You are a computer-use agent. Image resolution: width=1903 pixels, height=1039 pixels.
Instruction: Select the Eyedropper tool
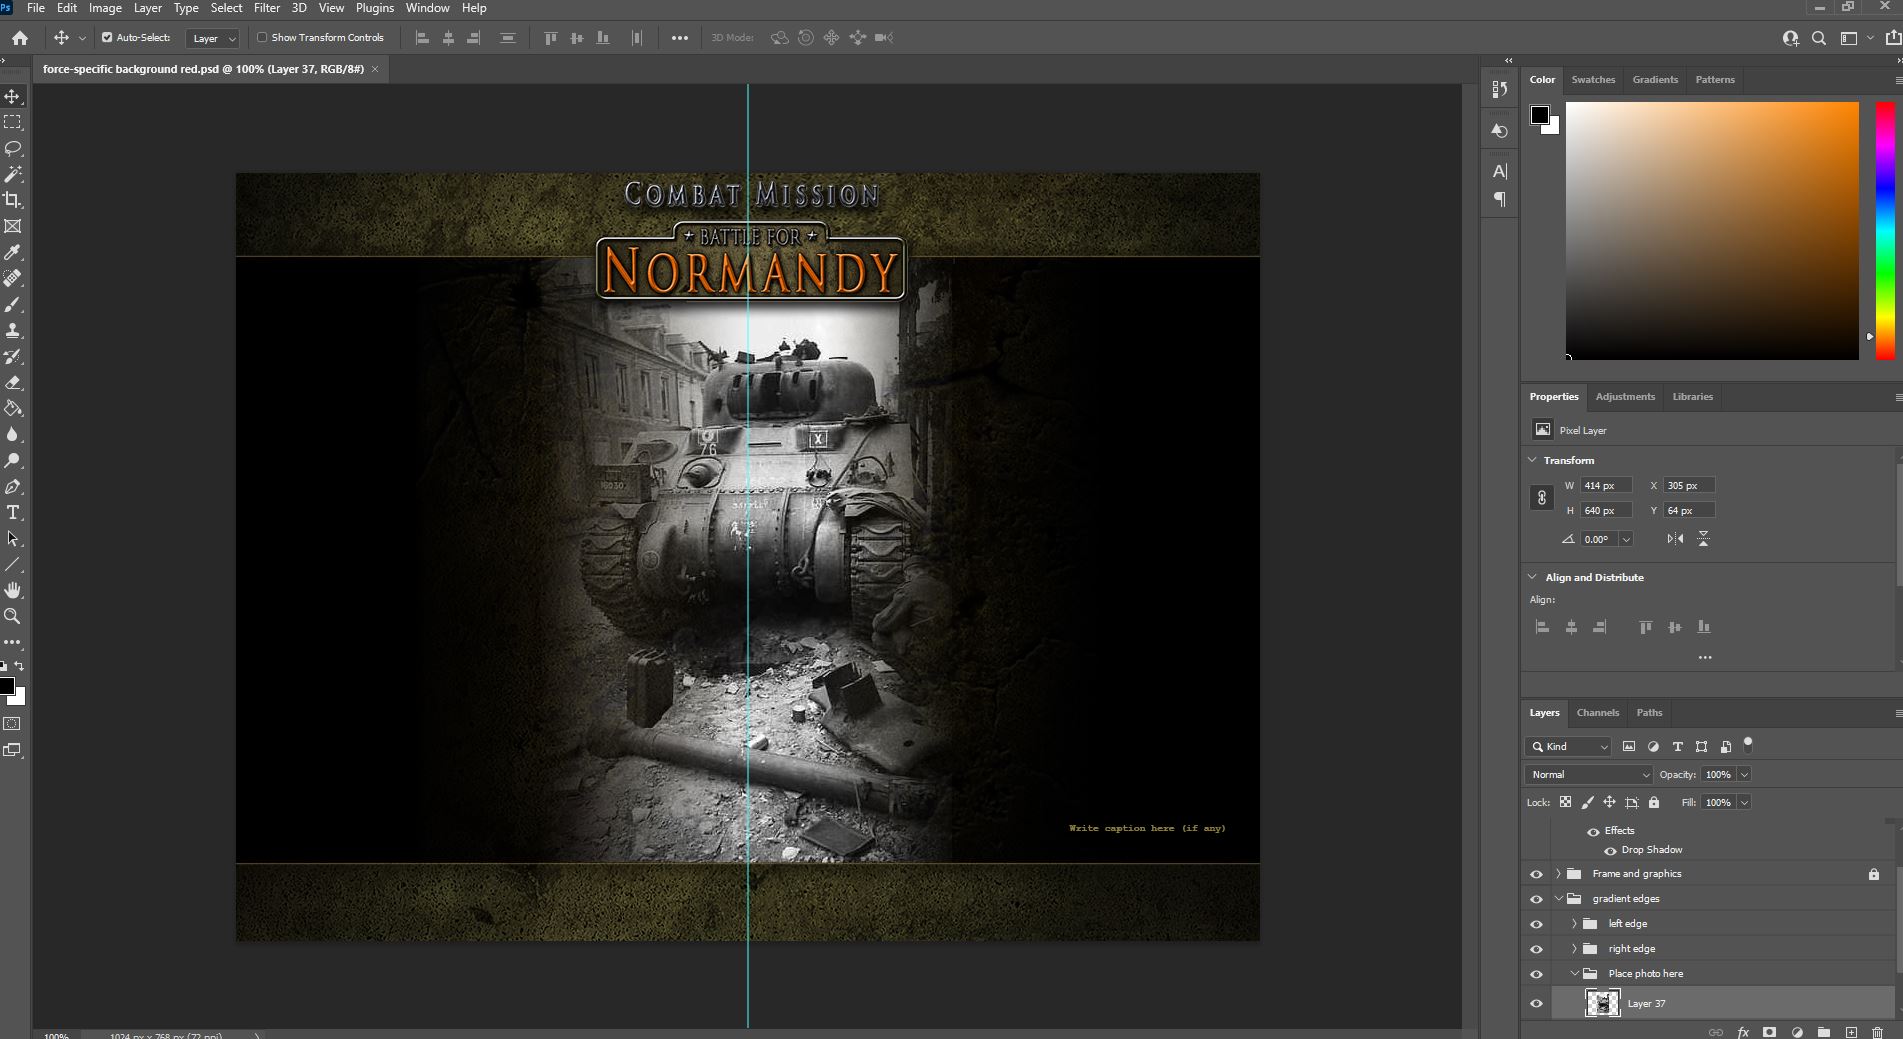(x=13, y=252)
